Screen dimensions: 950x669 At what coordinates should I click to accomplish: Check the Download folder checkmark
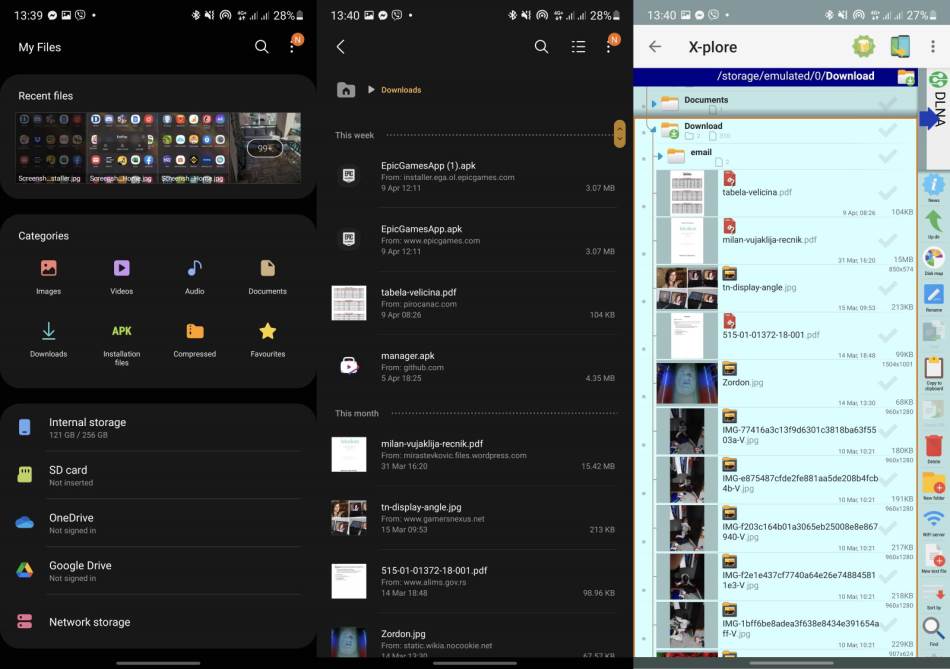[x=888, y=130]
